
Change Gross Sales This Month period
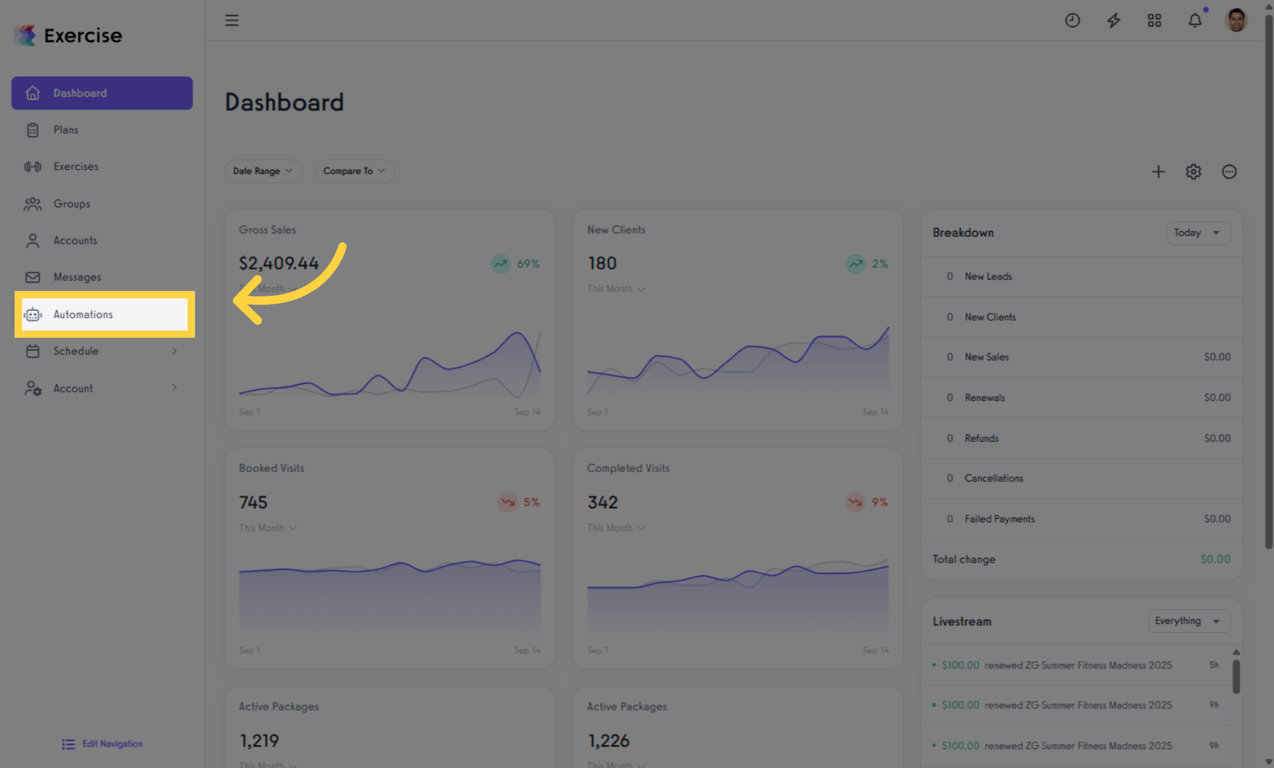click(268, 289)
